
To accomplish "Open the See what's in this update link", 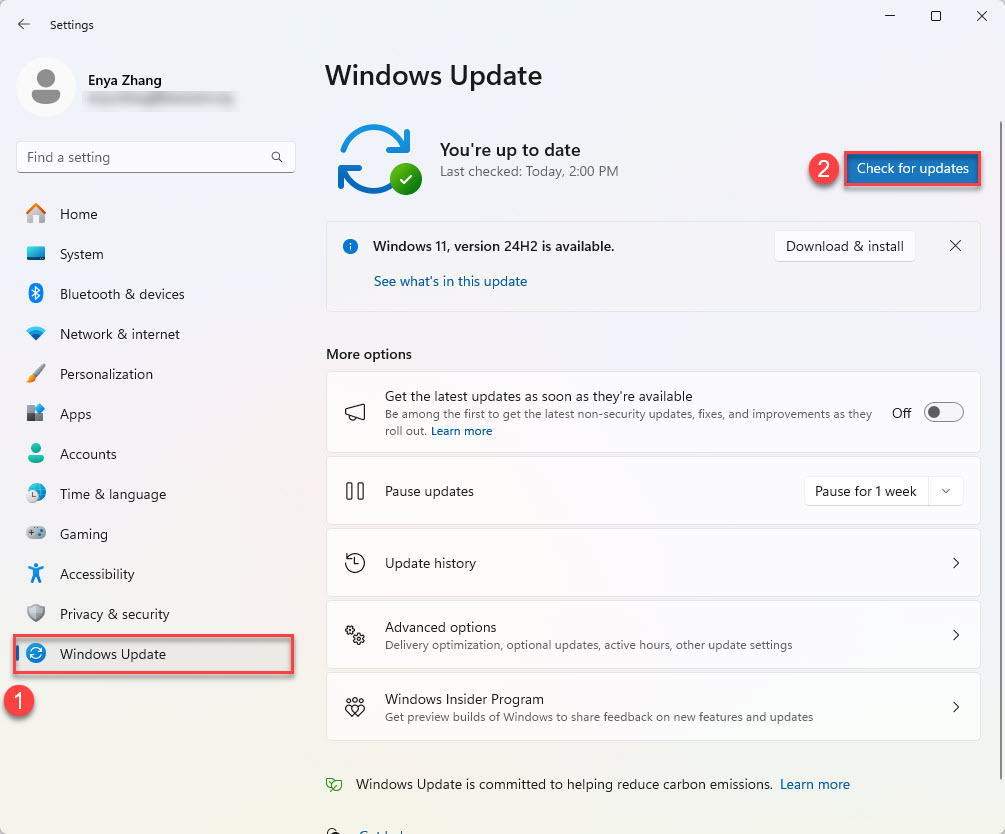I will [450, 281].
